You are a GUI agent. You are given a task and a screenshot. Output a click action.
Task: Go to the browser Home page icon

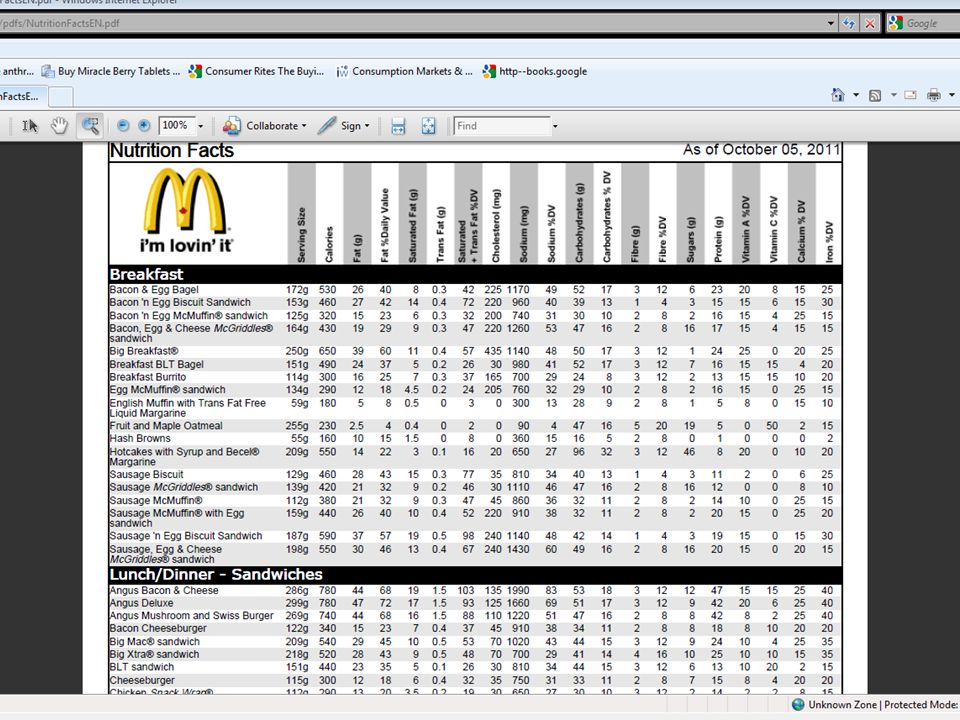point(838,95)
